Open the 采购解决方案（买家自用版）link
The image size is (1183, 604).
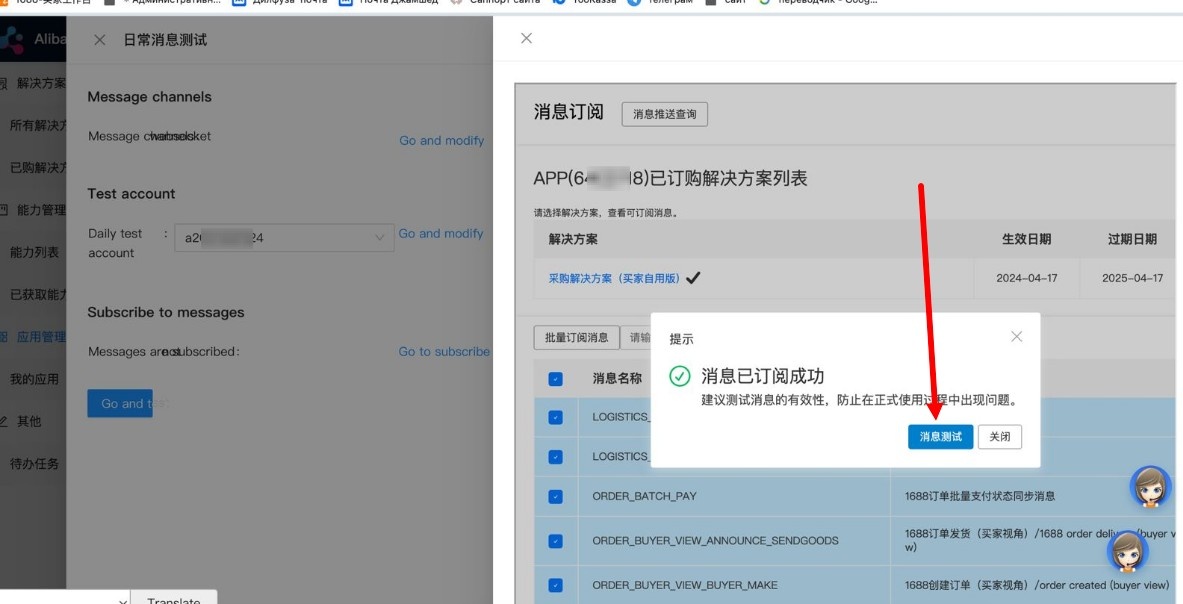pos(613,279)
